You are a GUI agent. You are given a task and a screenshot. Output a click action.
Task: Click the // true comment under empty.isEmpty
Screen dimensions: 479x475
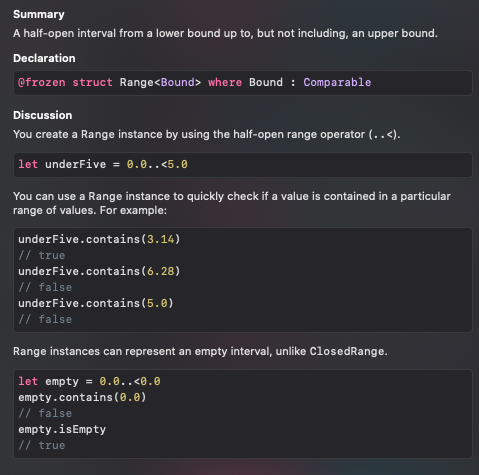tap(42, 445)
